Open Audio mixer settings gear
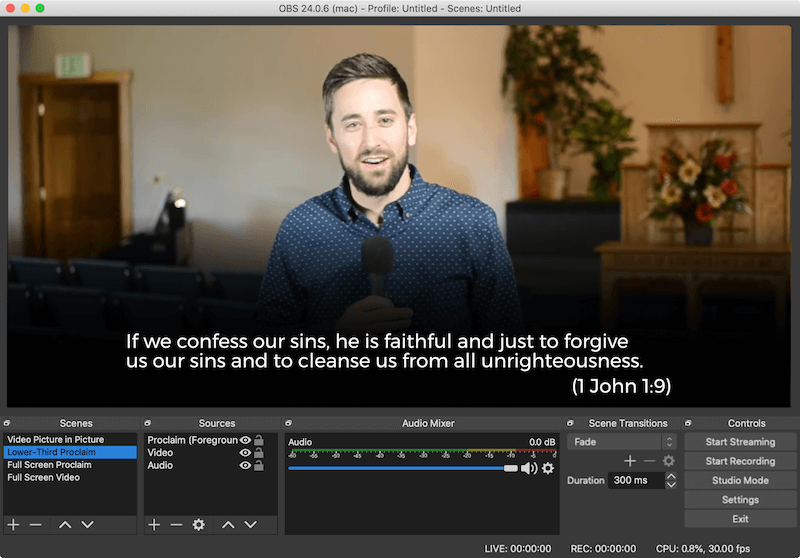Viewport: 800px width, 558px height. [x=547, y=468]
